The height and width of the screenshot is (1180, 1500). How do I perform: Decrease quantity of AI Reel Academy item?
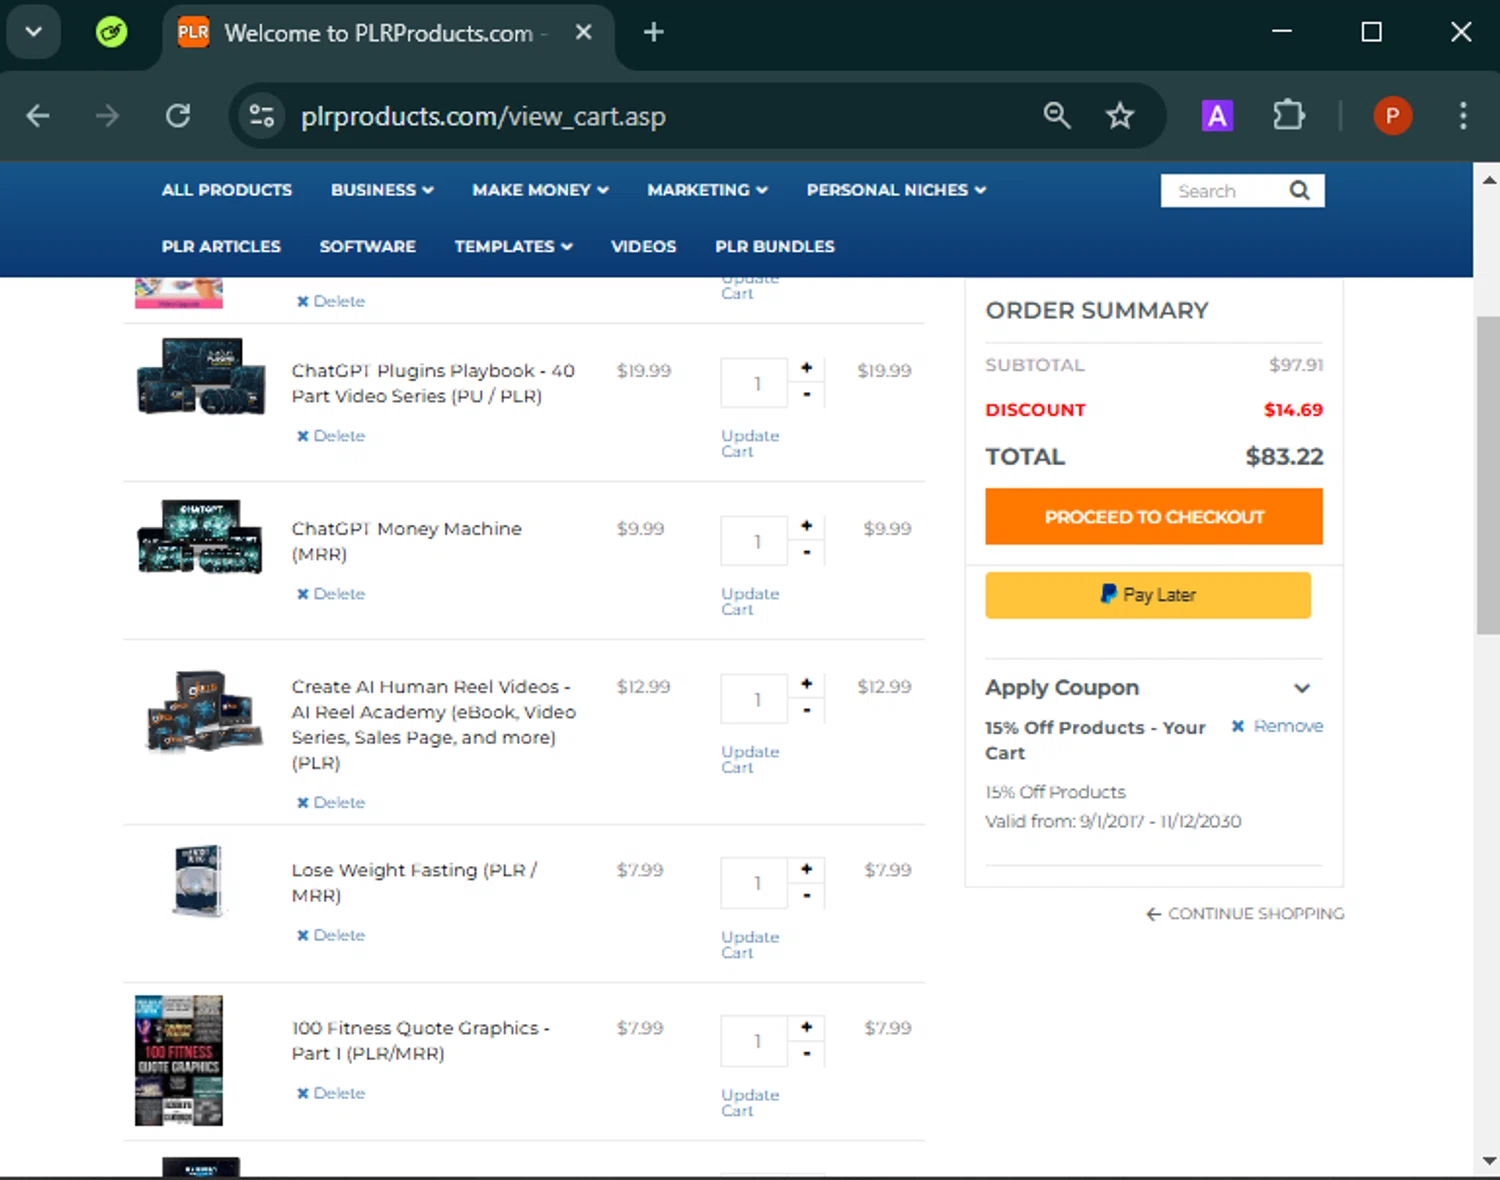click(807, 711)
